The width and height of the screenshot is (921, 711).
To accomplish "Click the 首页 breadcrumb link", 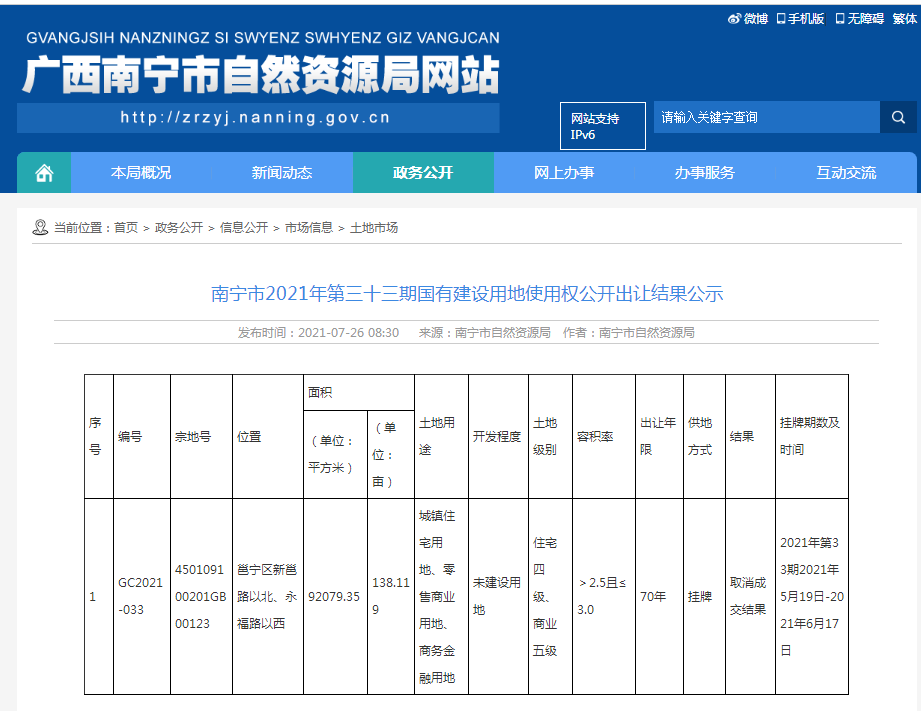I will (126, 228).
